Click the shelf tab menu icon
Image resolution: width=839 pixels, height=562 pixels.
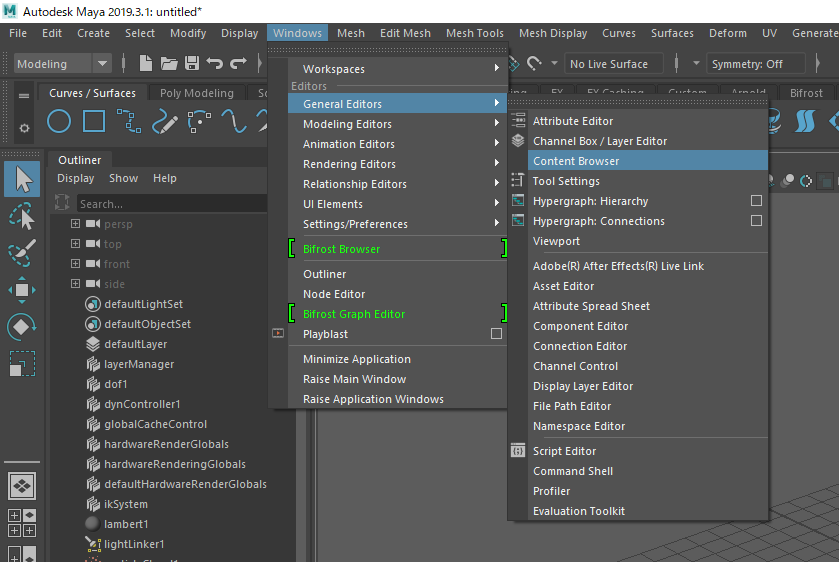click(x=24, y=96)
